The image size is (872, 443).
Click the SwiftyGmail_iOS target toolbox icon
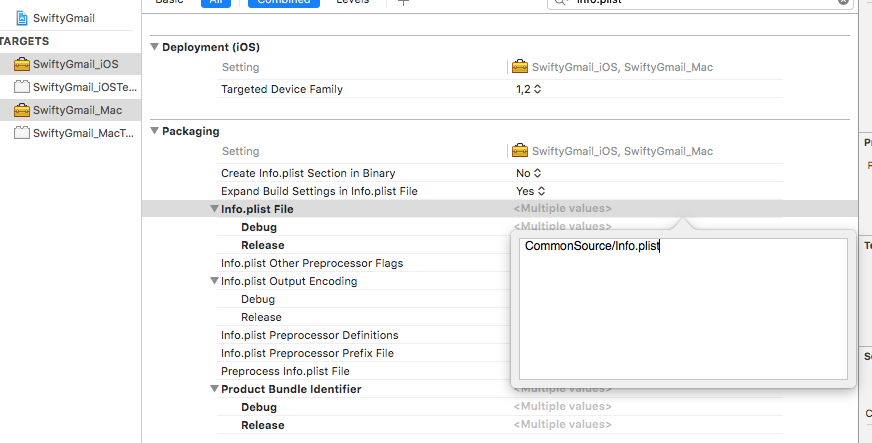point(22,64)
